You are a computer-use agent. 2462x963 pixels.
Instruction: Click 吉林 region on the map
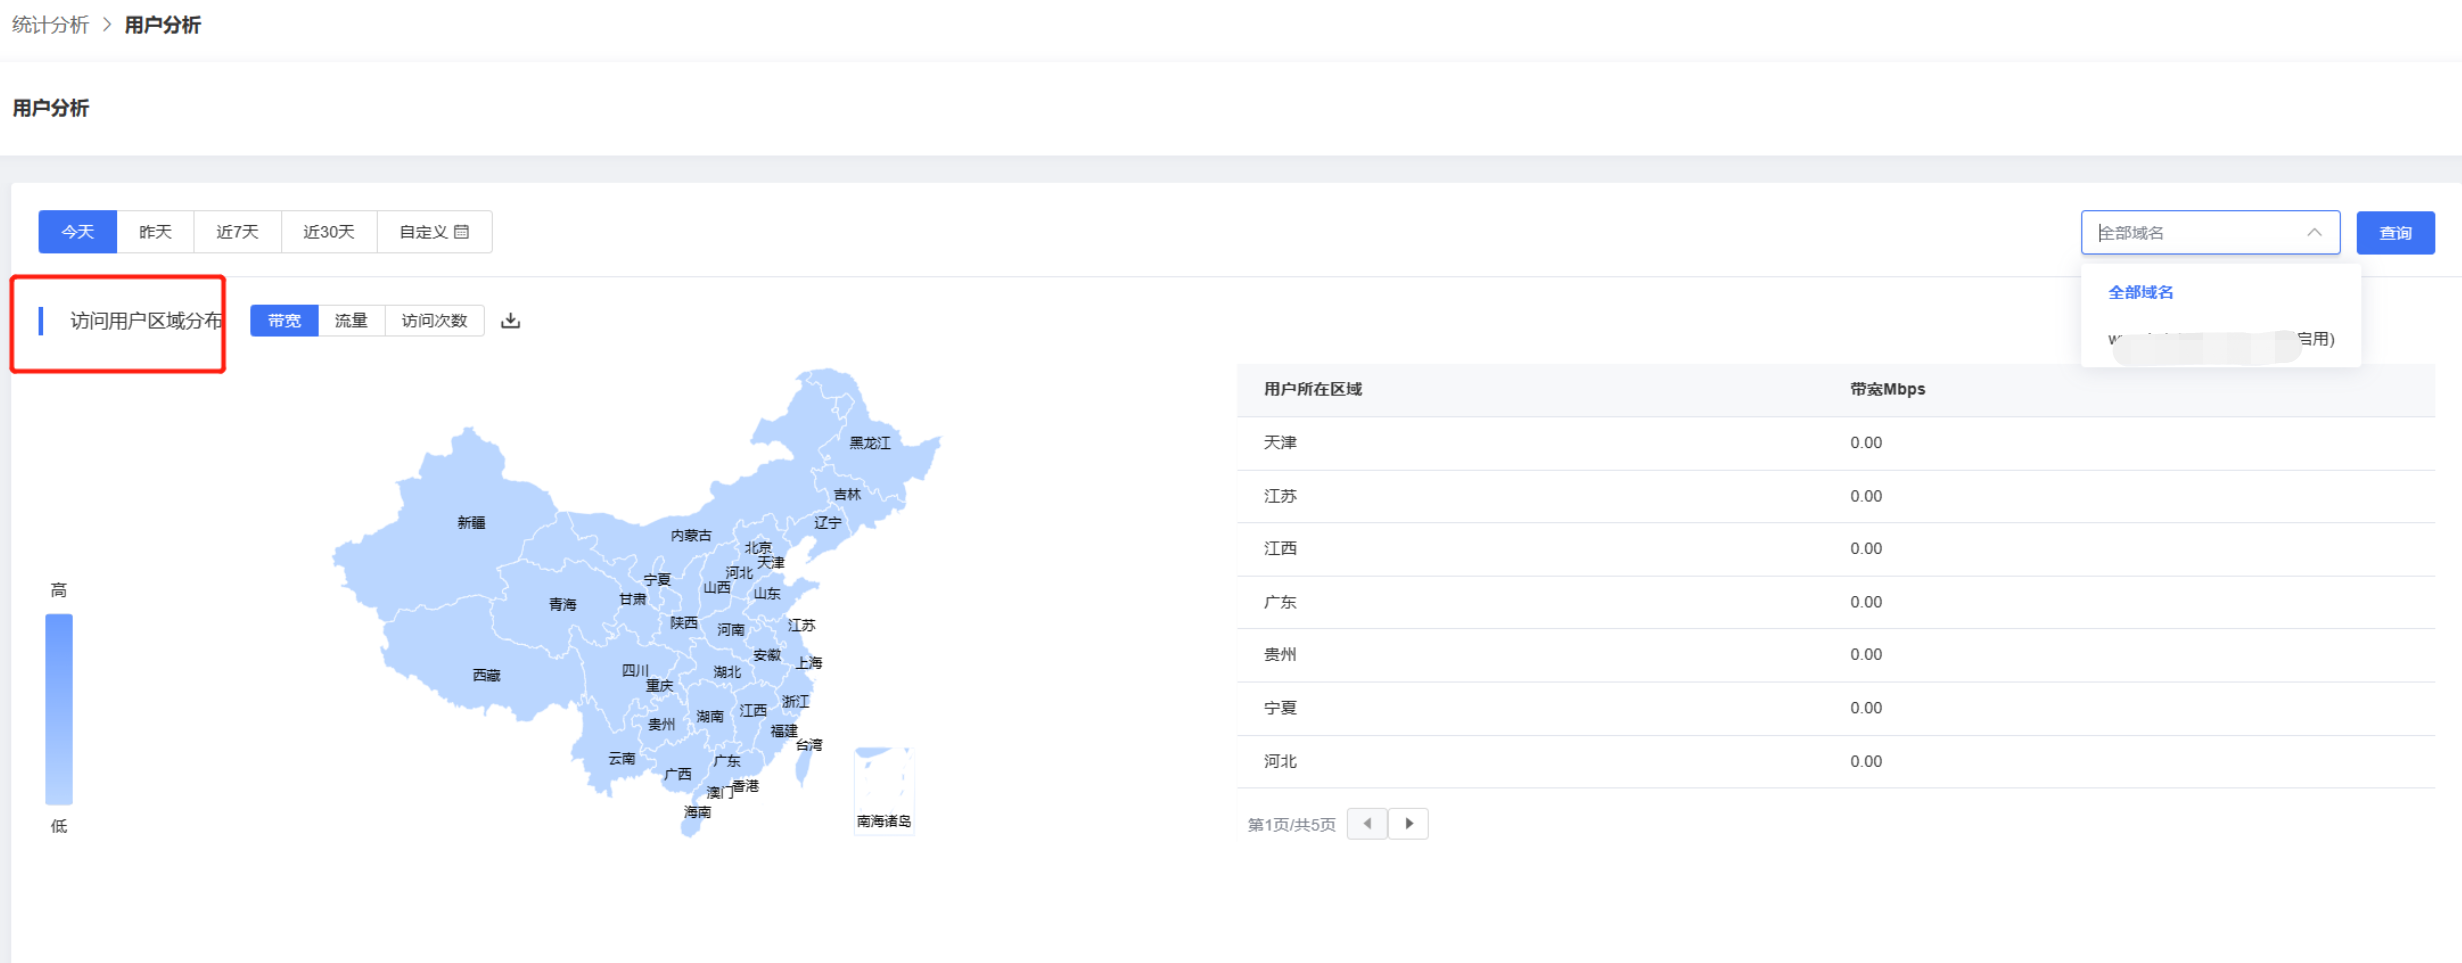[x=847, y=495]
